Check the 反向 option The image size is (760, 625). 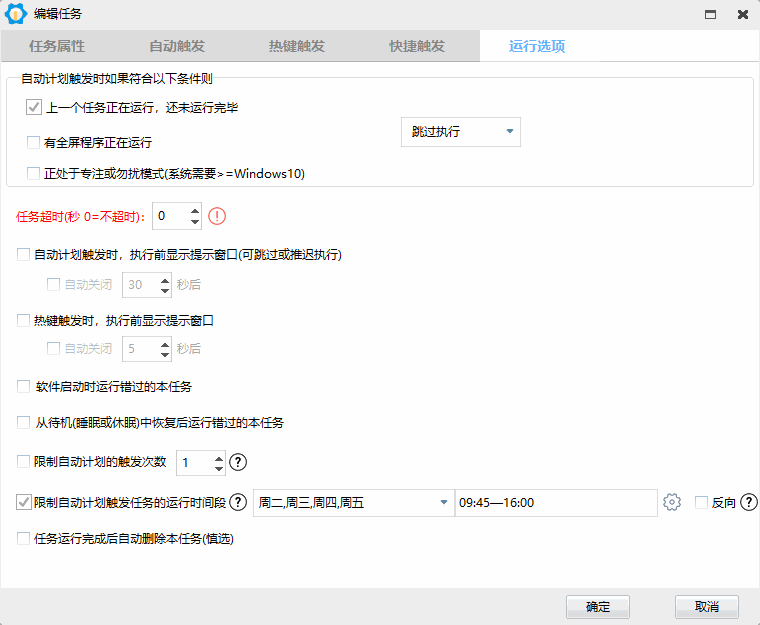pos(701,502)
